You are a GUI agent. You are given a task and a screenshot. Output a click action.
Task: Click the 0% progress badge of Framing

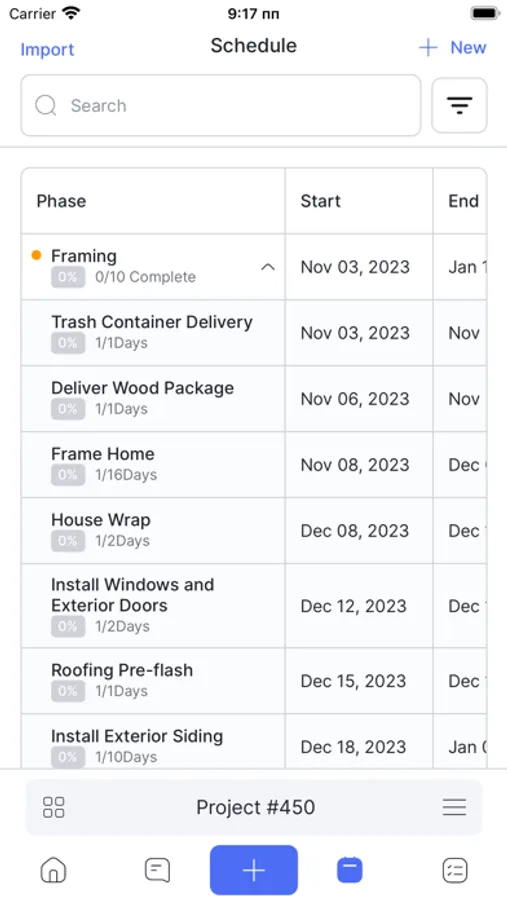point(68,277)
